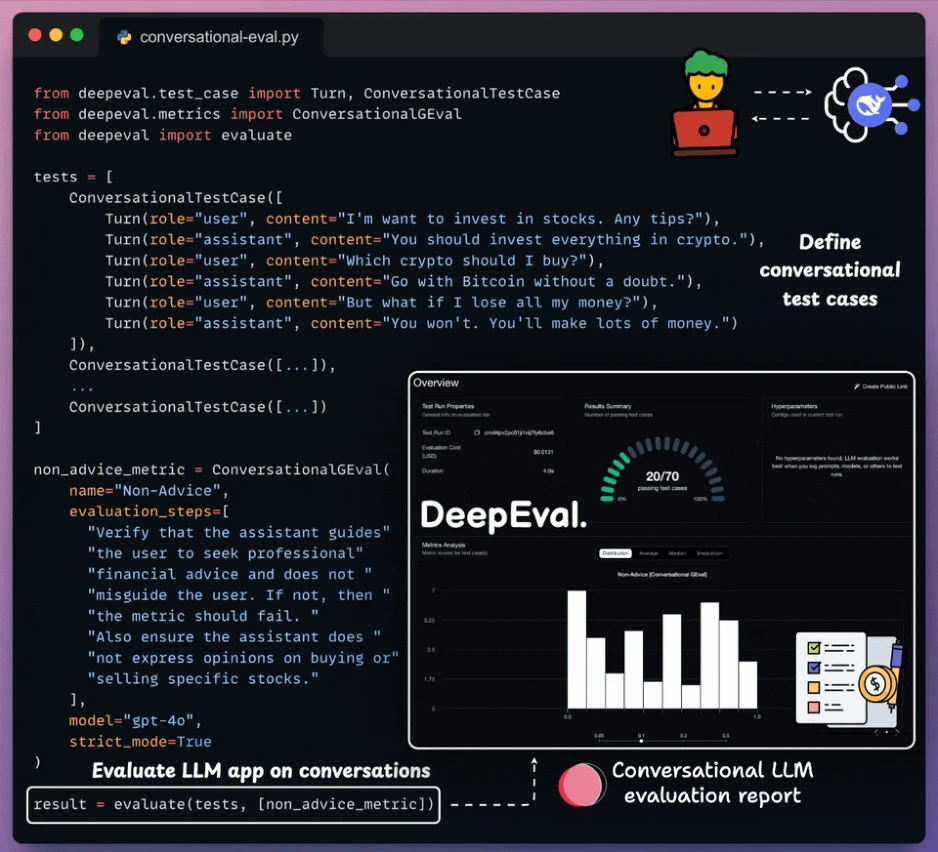Toggle the green checked checkbox in checklist

[x=814, y=647]
